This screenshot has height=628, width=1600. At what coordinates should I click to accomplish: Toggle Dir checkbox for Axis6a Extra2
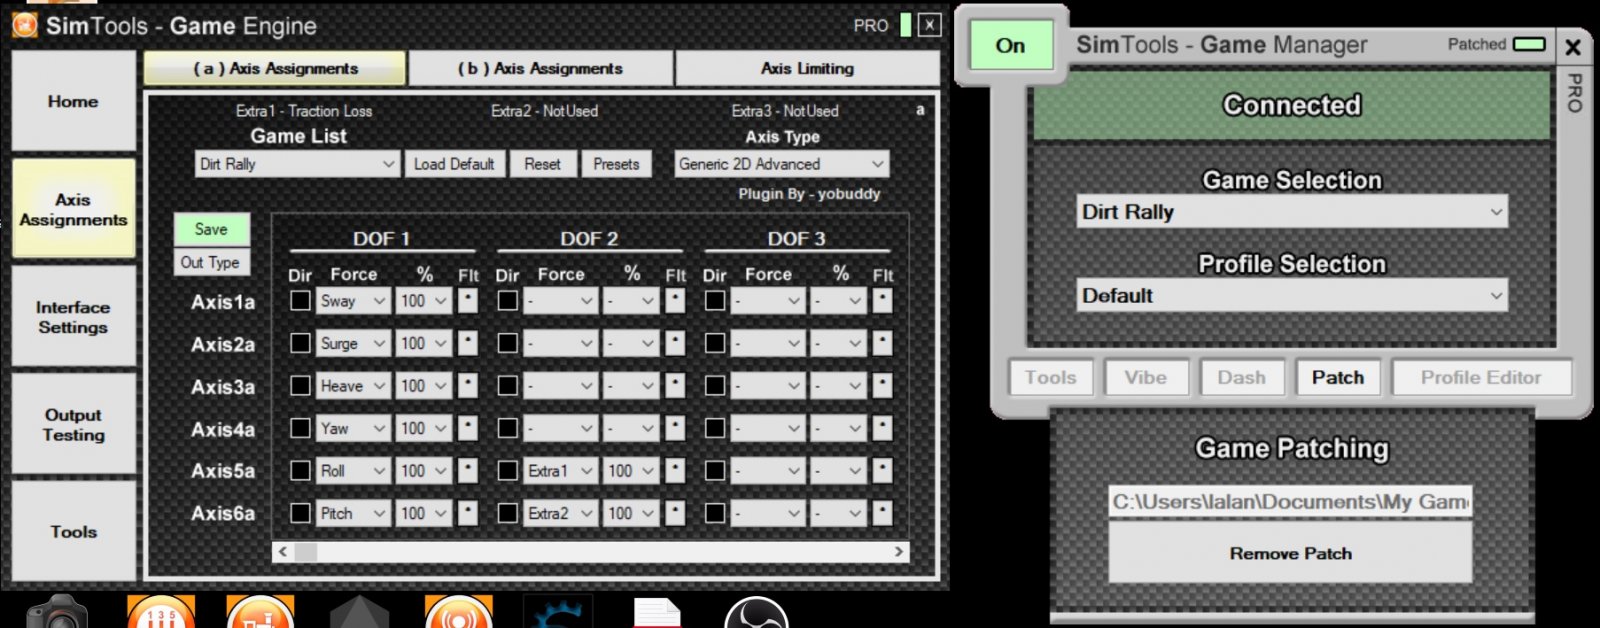[x=508, y=513]
